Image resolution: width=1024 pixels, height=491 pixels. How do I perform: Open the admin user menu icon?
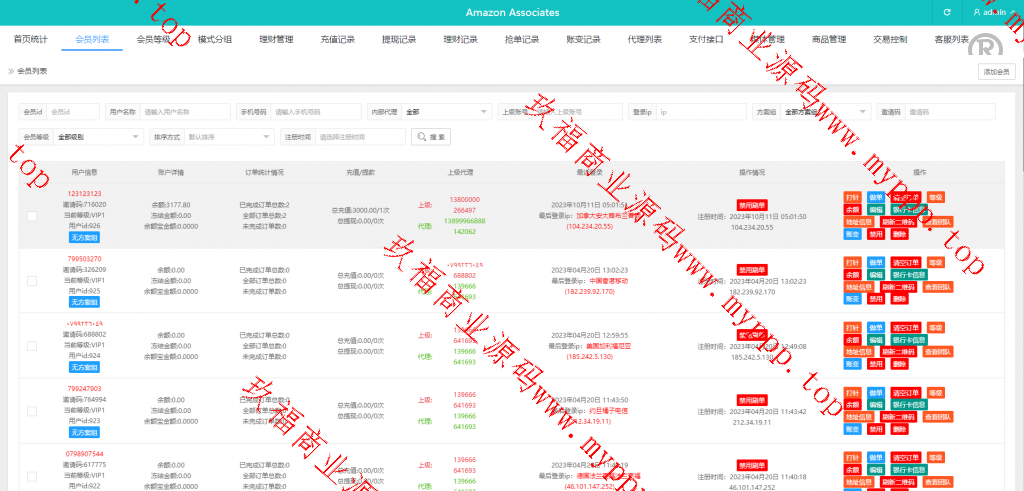[x=978, y=12]
